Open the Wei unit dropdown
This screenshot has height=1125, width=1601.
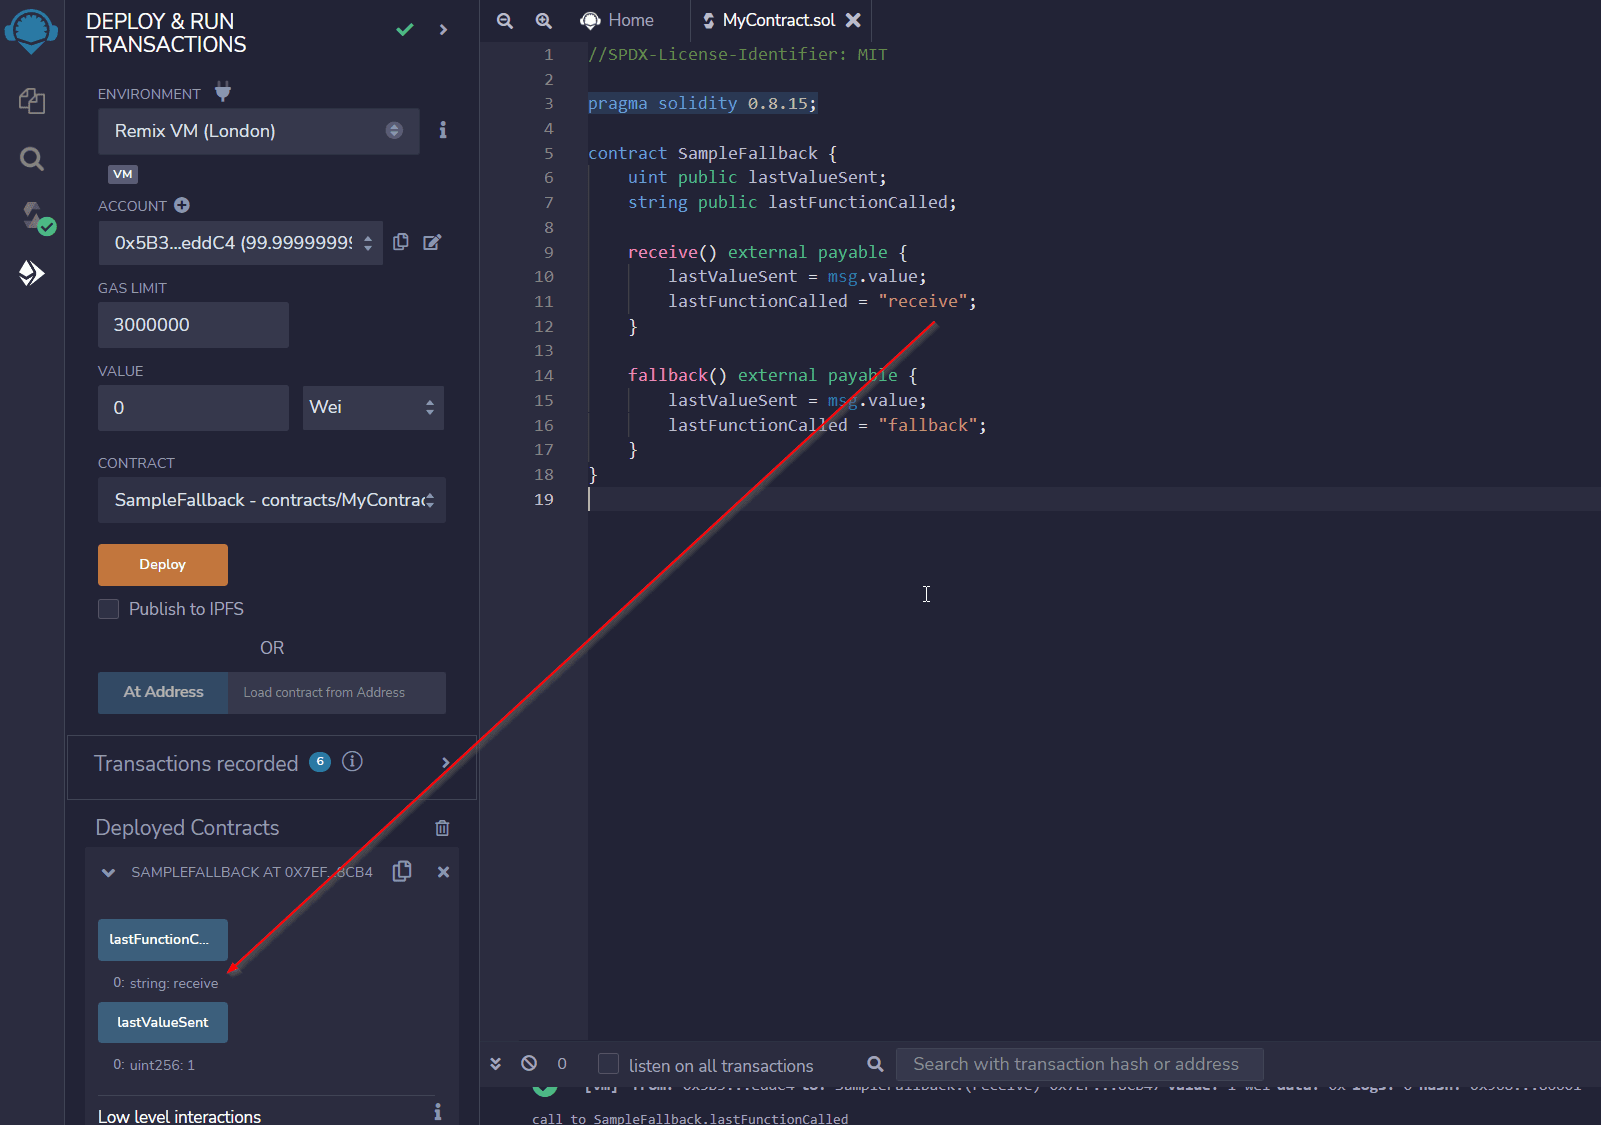tap(373, 408)
